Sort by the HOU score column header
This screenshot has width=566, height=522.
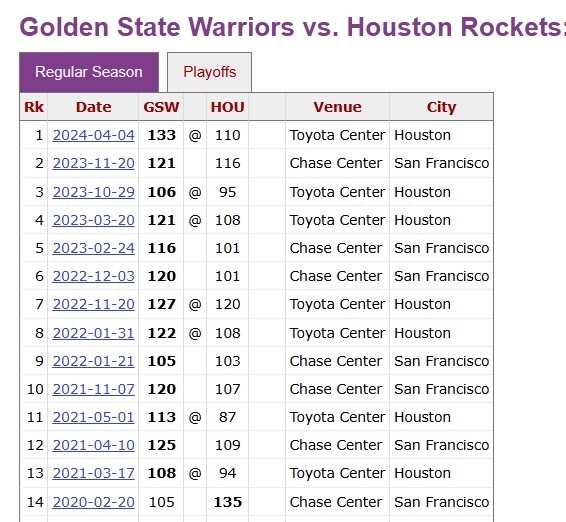227,107
